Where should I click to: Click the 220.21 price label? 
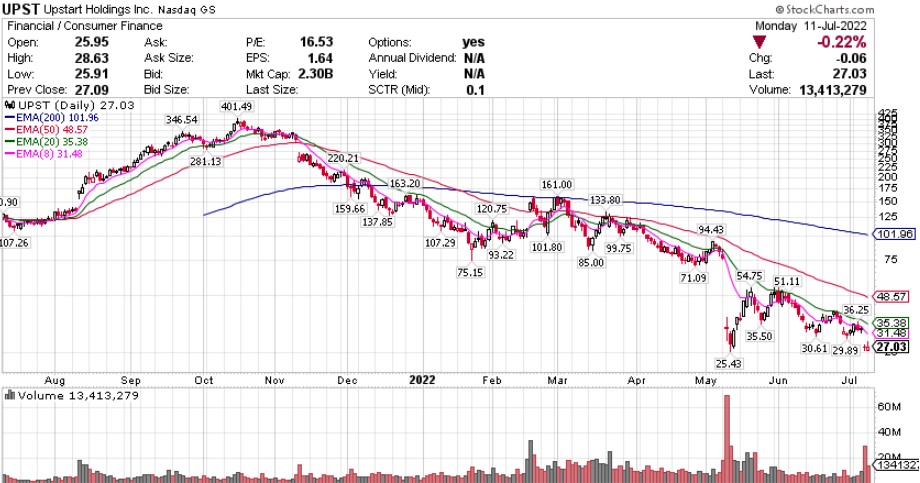click(x=343, y=158)
